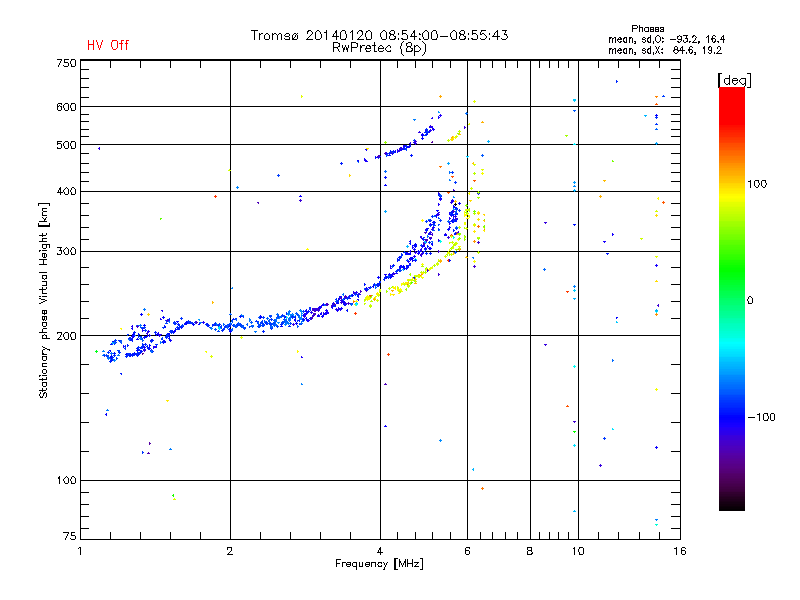Click the x-axis tick label '2'

pos(230,551)
